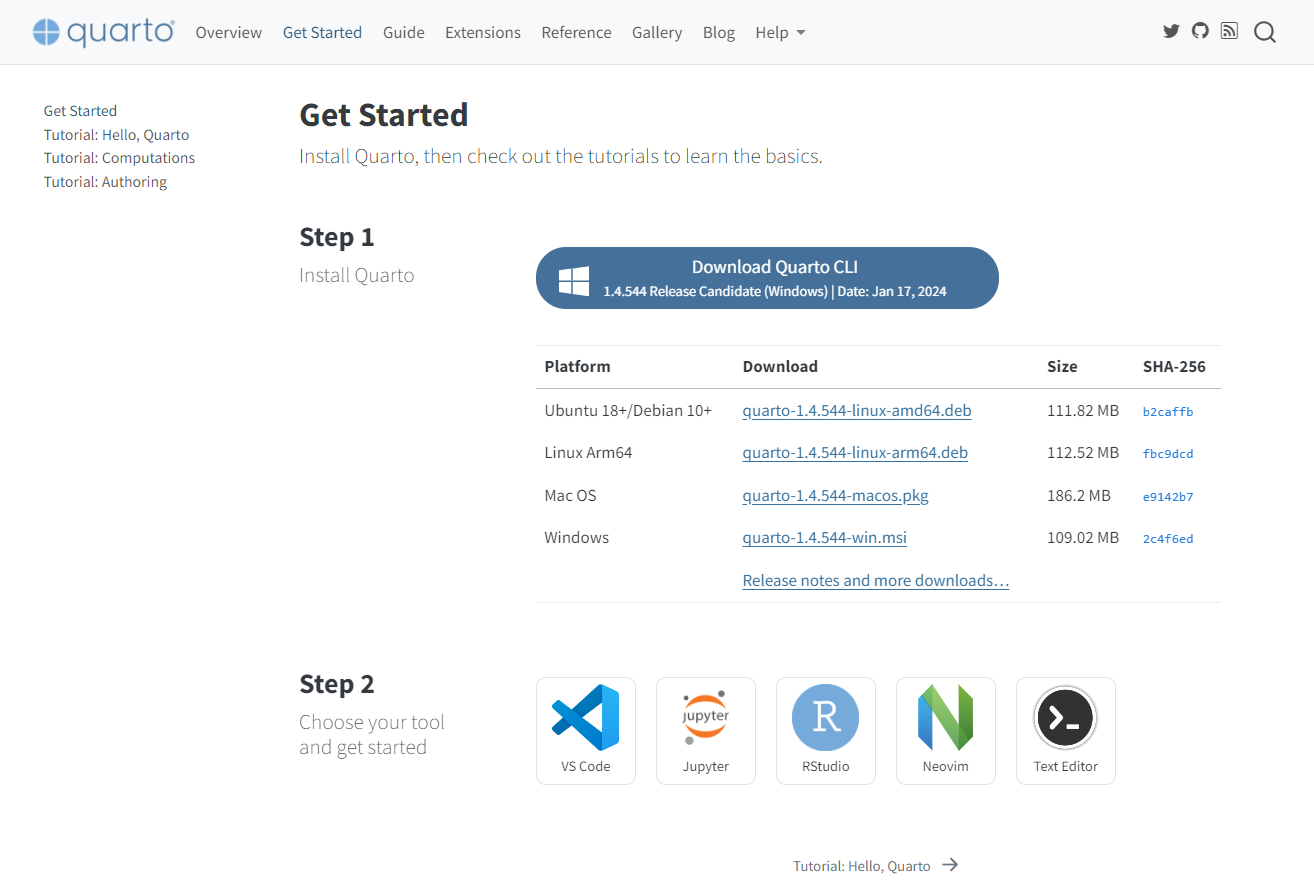This screenshot has height=894, width=1314.
Task: Click the Windows platform cell
Action: (x=577, y=537)
